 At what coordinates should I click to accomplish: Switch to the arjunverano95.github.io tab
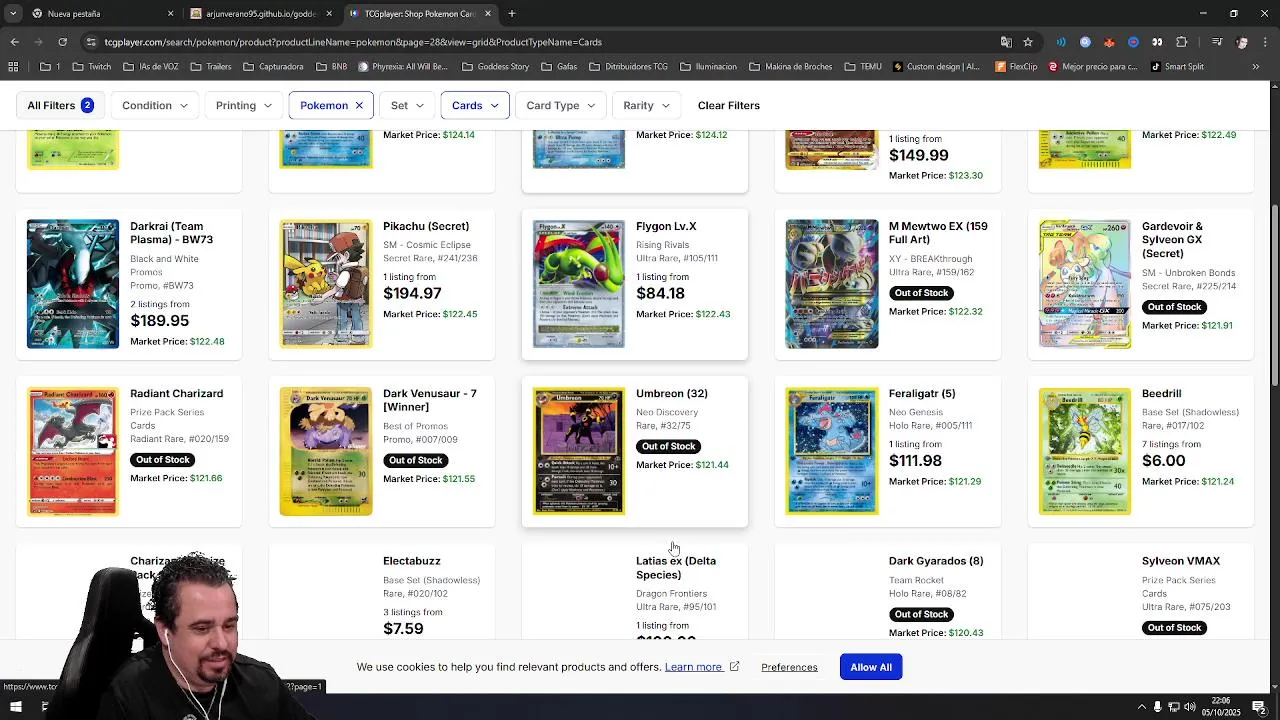click(x=260, y=14)
